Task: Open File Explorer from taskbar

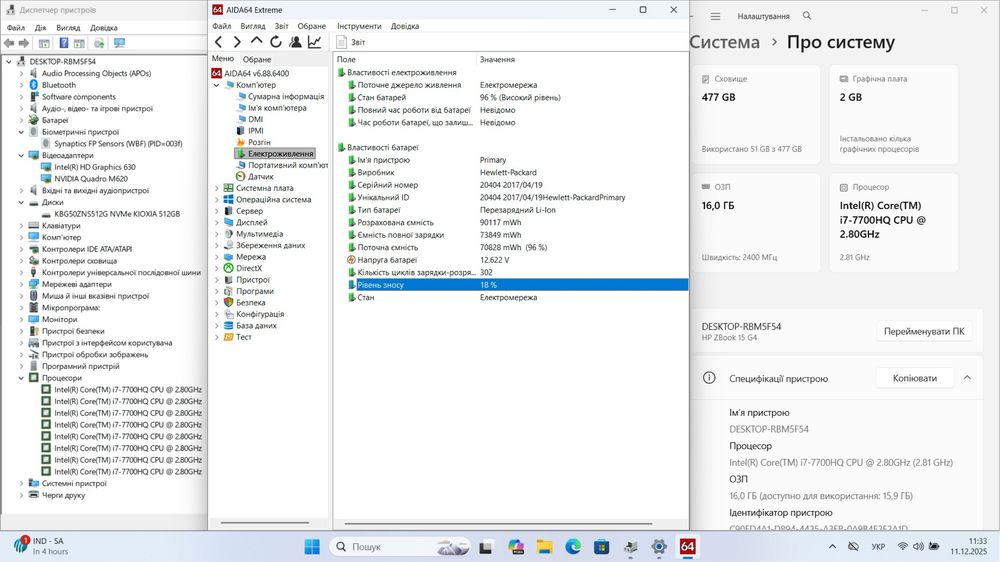Action: pos(544,547)
